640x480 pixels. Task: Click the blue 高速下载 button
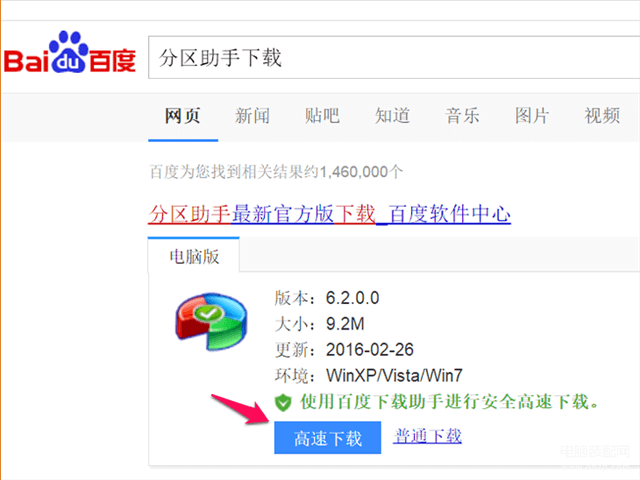click(327, 438)
